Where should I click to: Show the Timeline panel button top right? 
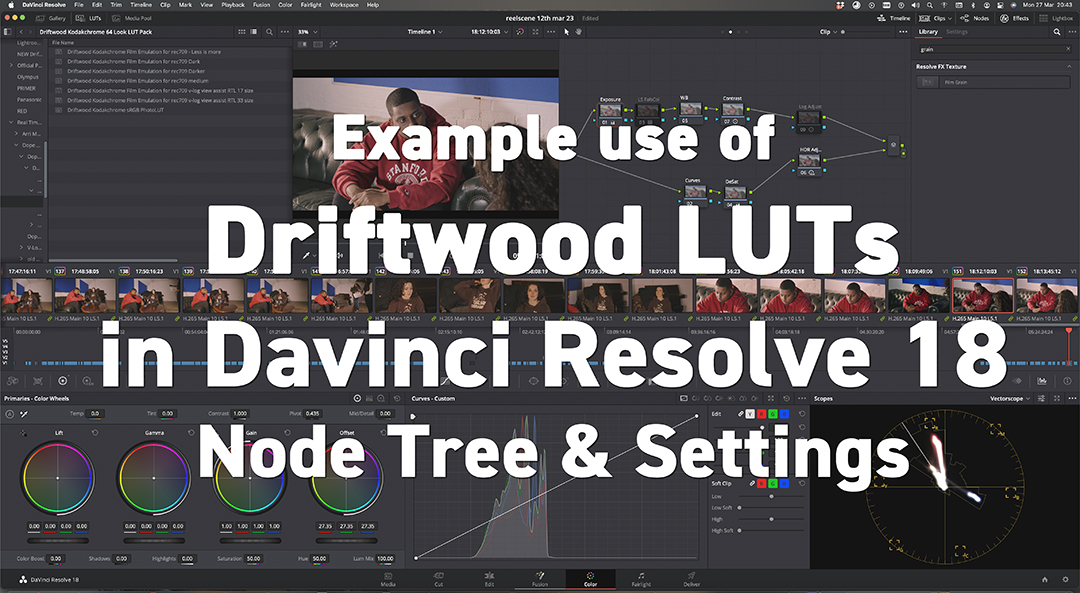(894, 18)
